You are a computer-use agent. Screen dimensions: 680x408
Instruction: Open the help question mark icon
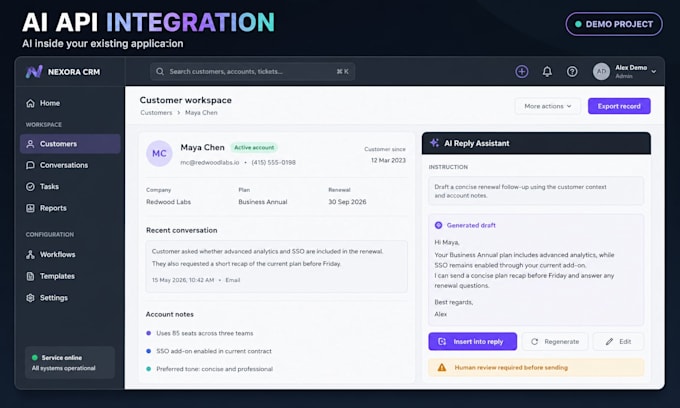click(x=572, y=72)
